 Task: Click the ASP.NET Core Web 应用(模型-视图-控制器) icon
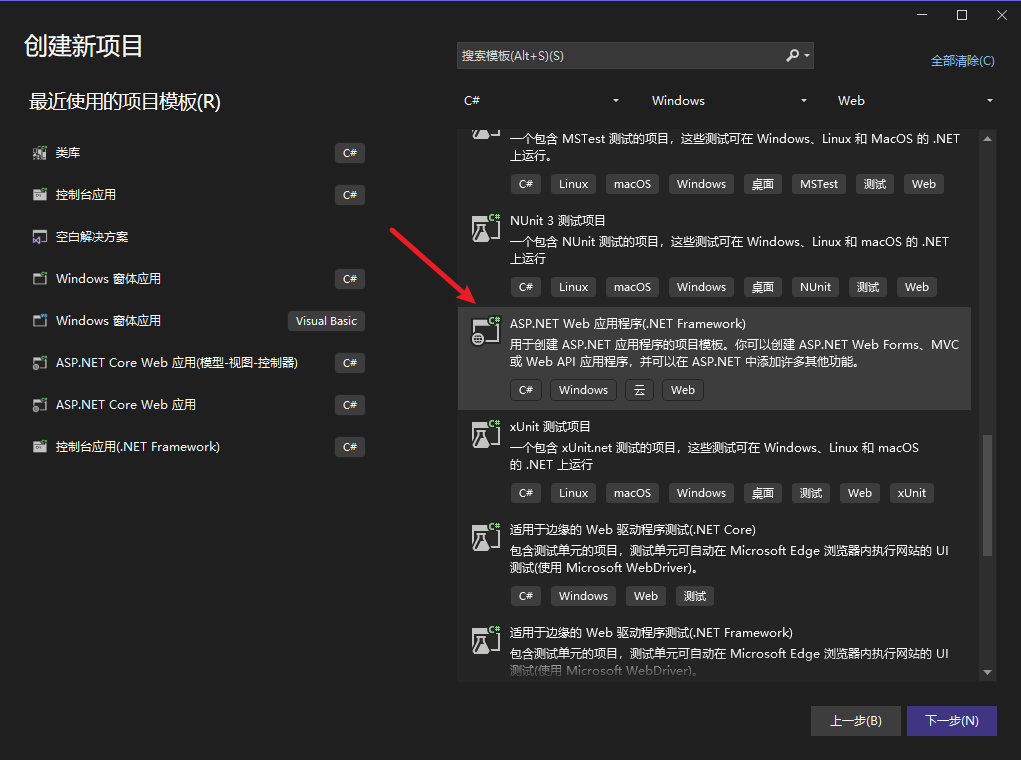point(40,363)
